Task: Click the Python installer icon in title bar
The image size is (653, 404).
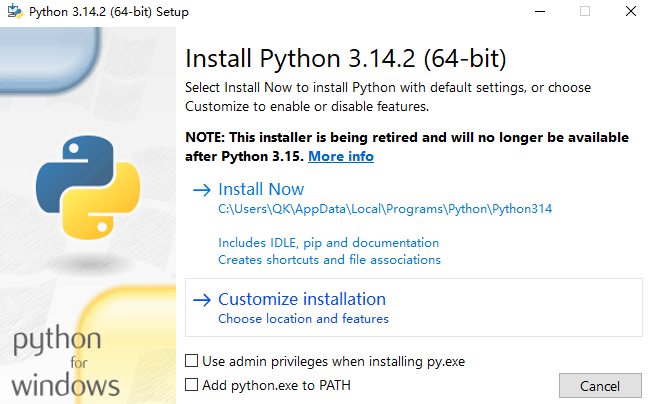Action: [15, 11]
